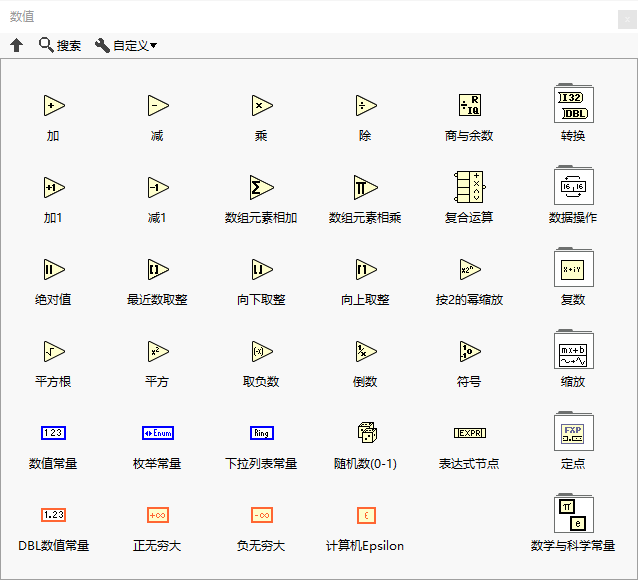This screenshot has height=580, width=638.
Task: Pick the 商与余数 quotient and remainder icon
Action: [470, 105]
